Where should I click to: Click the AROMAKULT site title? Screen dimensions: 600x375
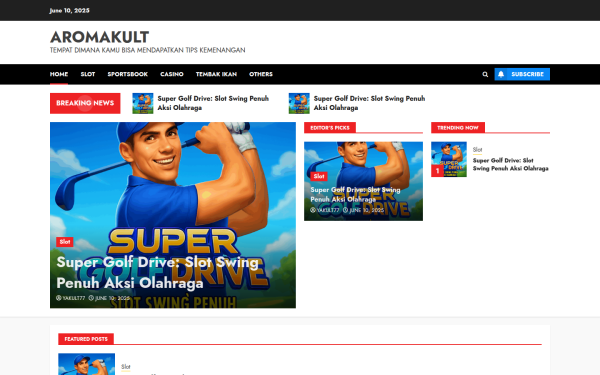click(99, 37)
